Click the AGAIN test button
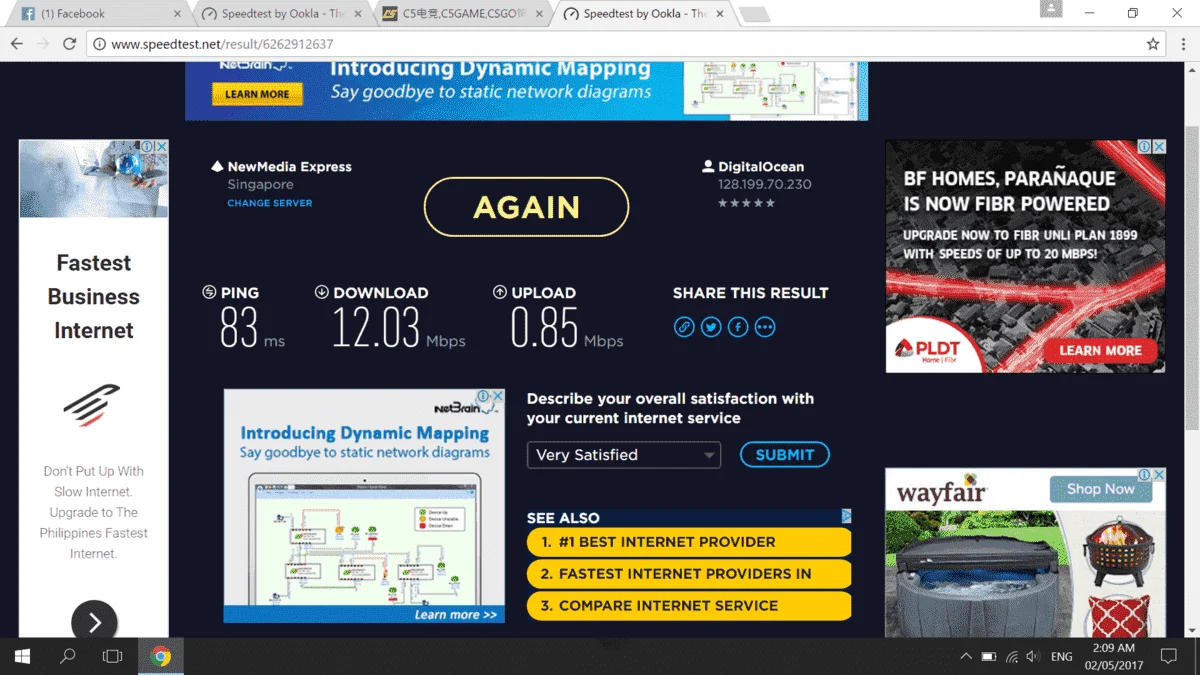The image size is (1200, 675). coord(526,207)
